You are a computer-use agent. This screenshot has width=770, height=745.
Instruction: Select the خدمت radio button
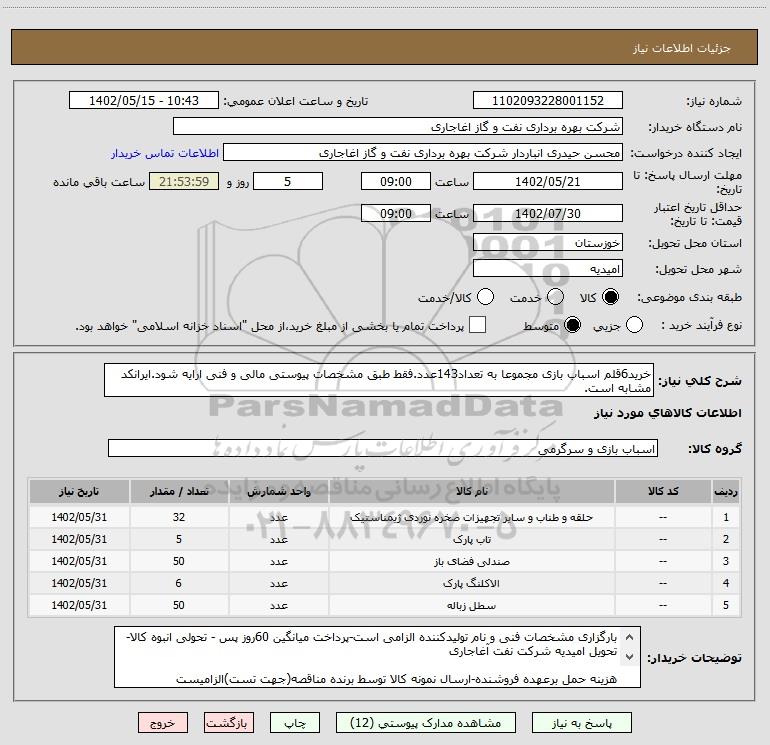tap(555, 297)
